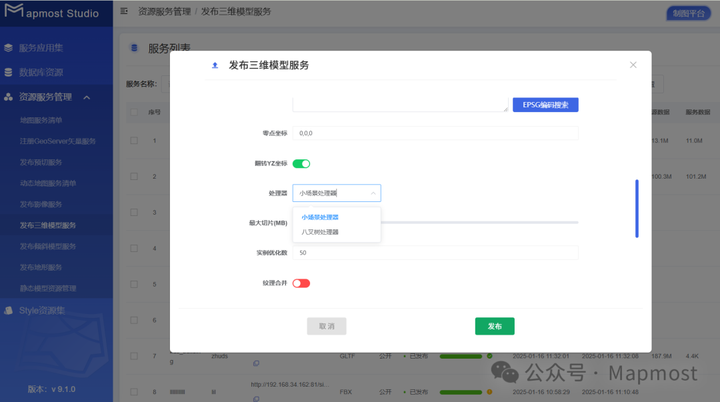Open Style资源集 in the sidebar

coord(42,311)
